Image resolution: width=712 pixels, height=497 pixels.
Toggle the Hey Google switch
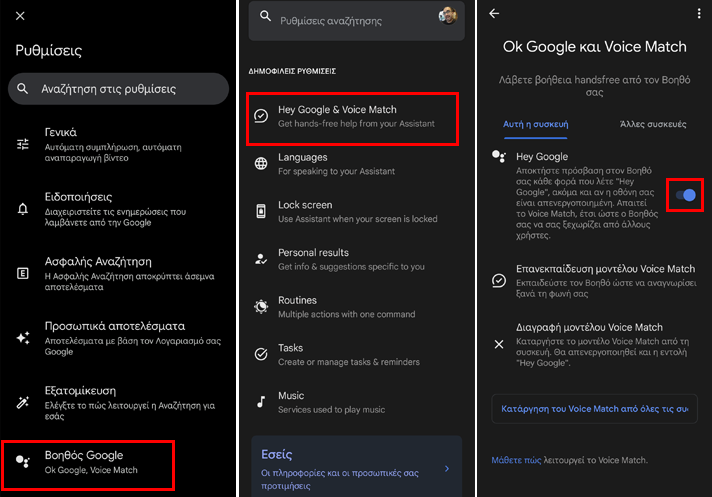[x=685, y=195]
